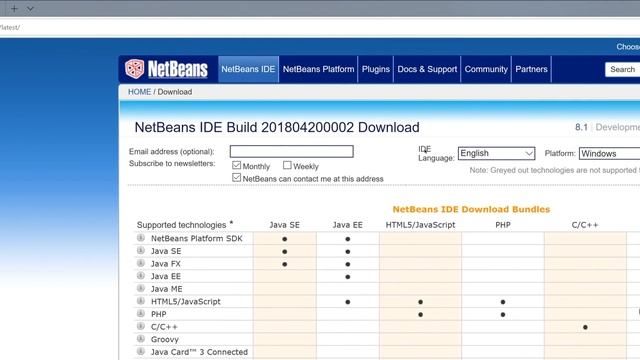The image size is (640, 360).
Task: Click the Download breadcrumb text
Action: click(x=175, y=92)
